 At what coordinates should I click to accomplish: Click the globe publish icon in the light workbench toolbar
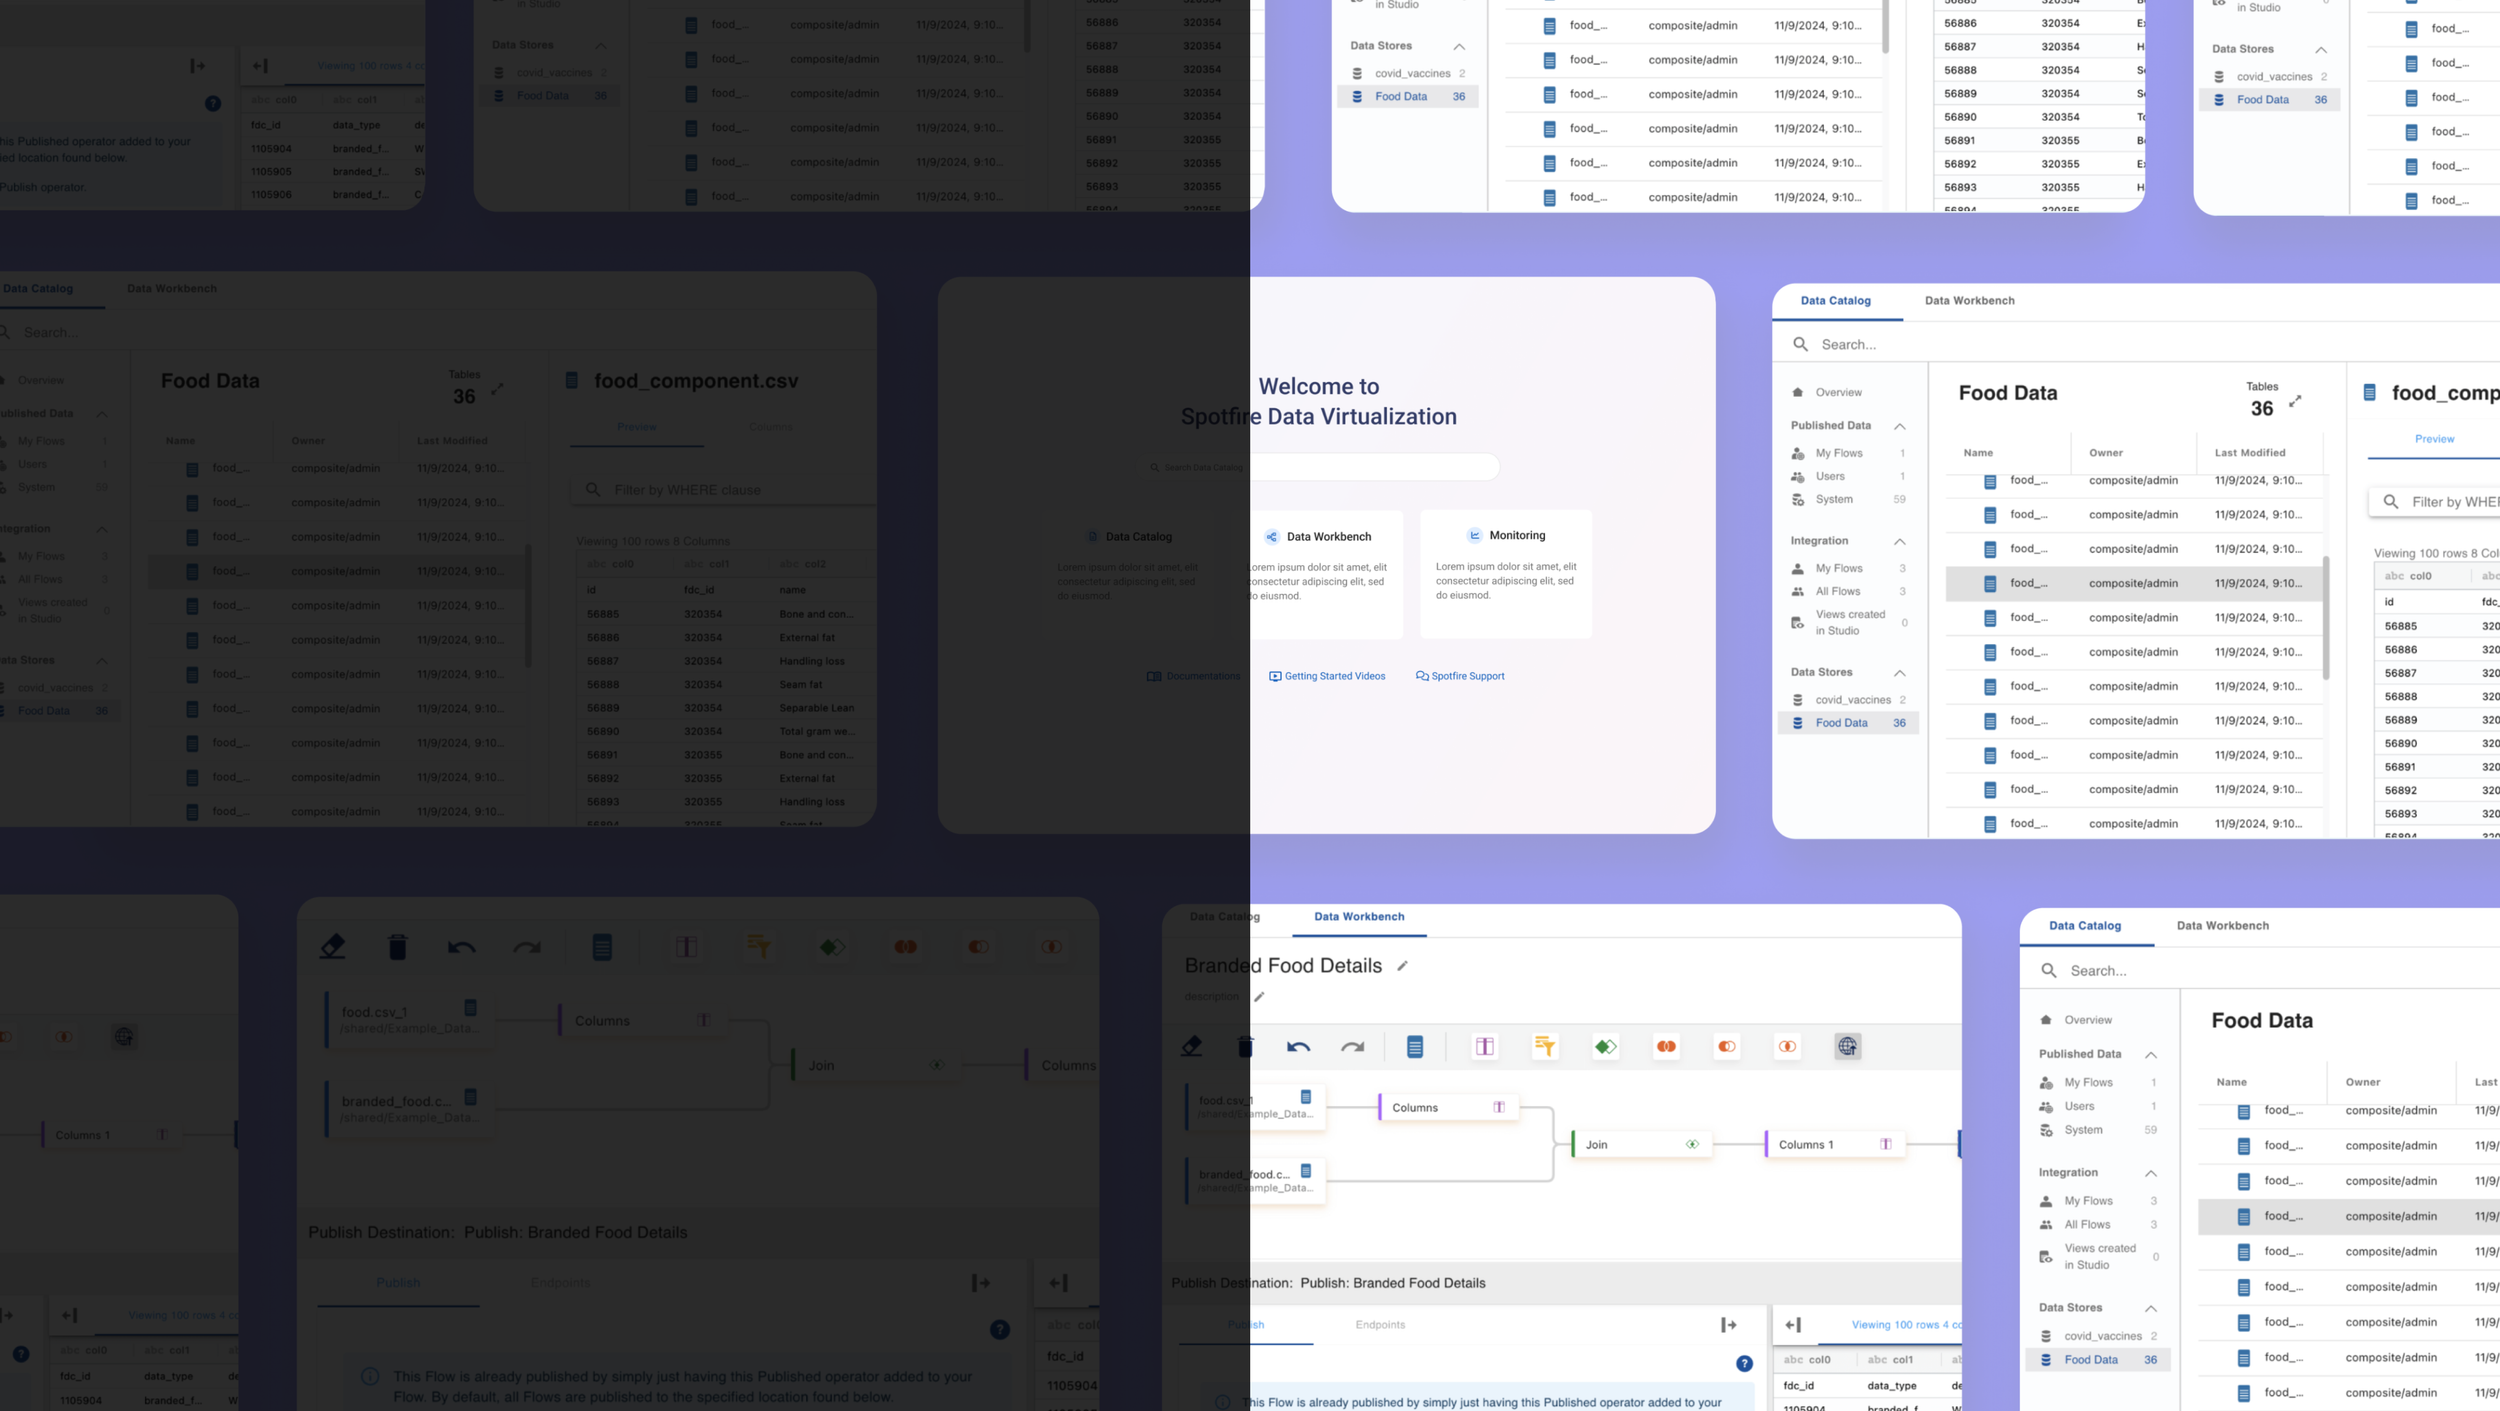click(1847, 1046)
